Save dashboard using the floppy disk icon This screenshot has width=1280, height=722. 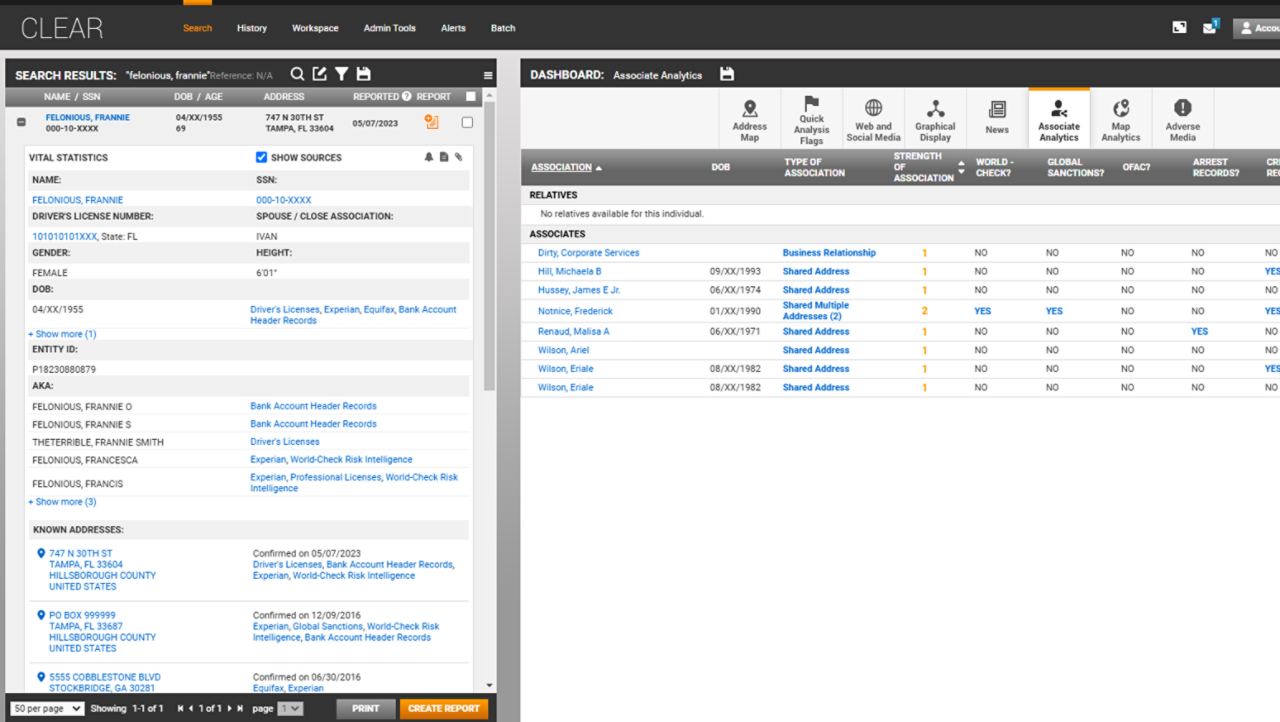tap(727, 74)
